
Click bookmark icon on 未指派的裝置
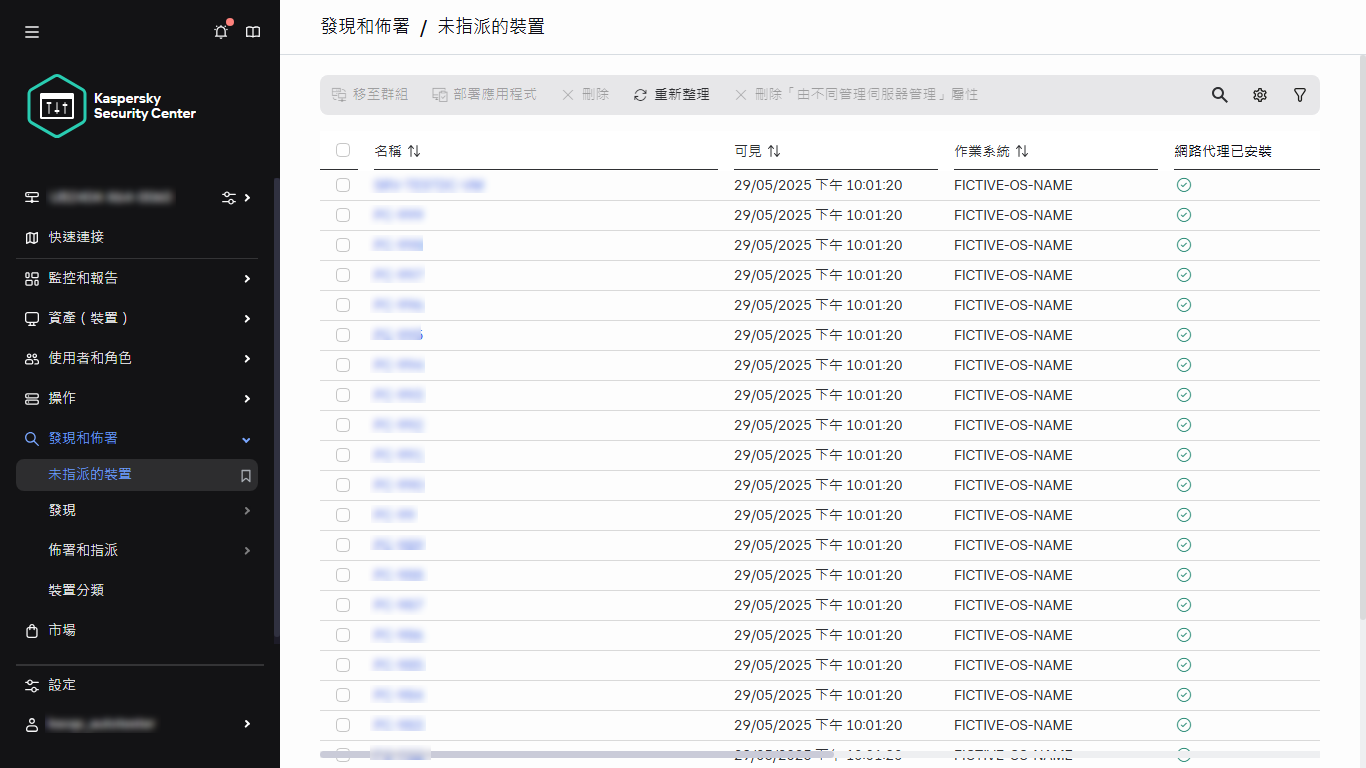coord(245,476)
